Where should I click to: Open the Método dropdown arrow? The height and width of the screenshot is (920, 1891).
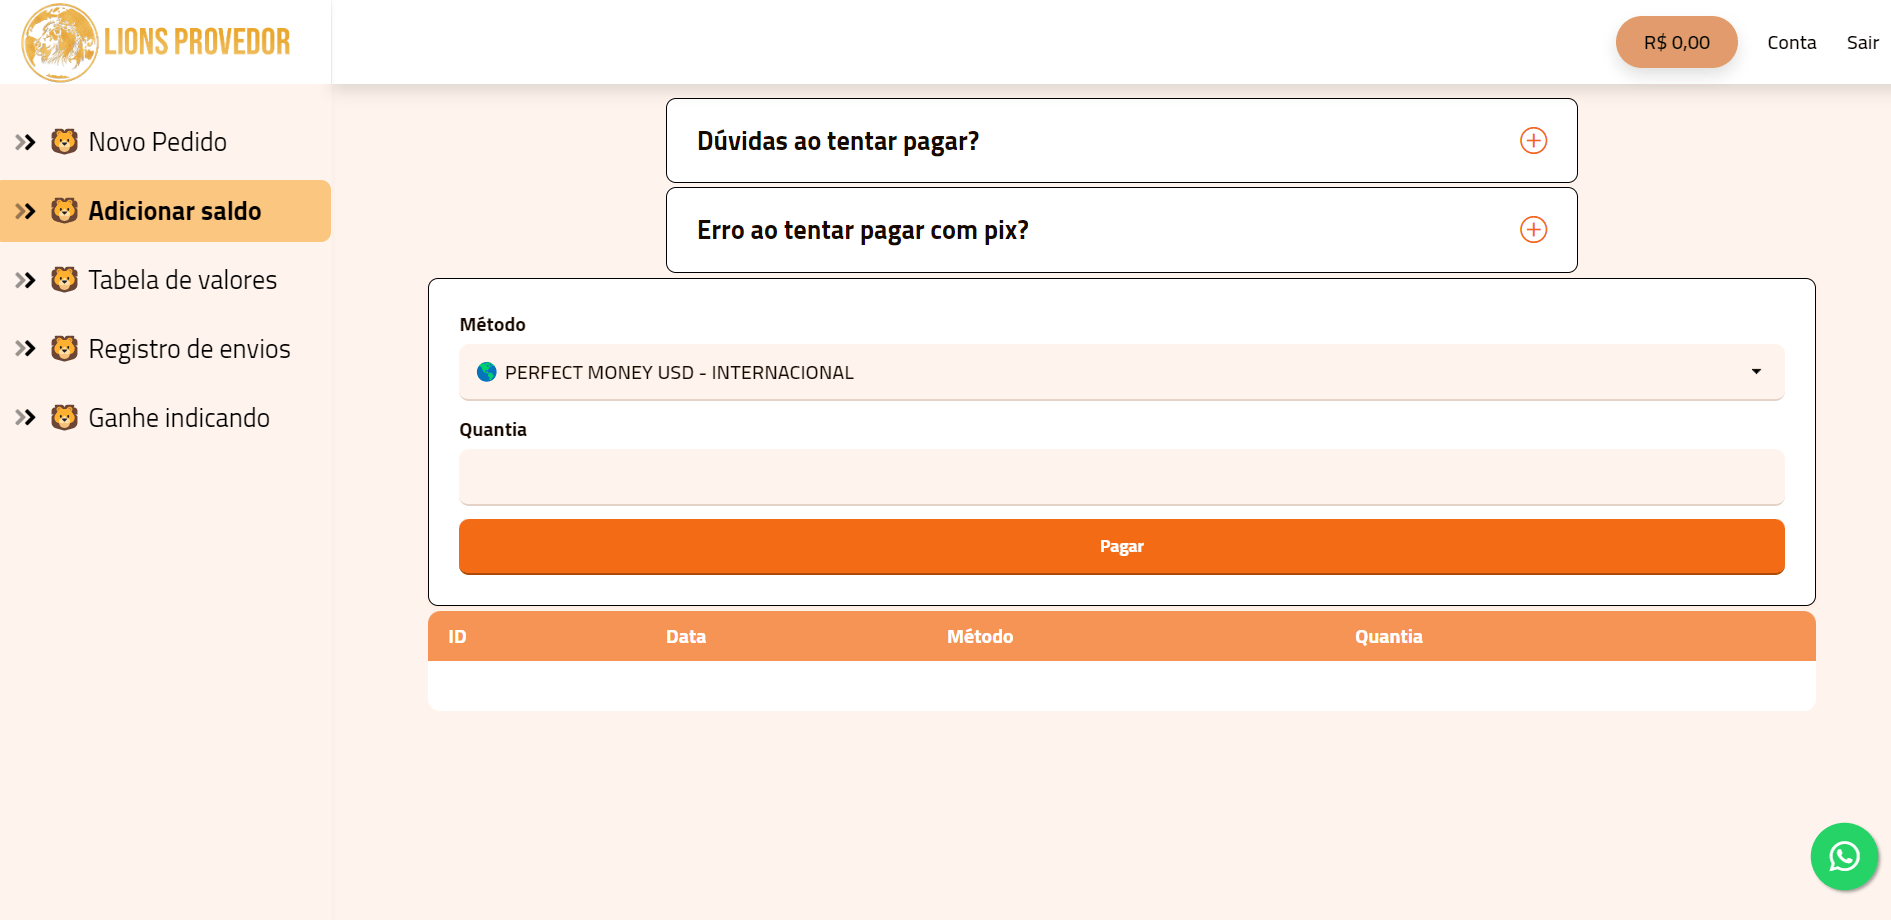[x=1756, y=372]
